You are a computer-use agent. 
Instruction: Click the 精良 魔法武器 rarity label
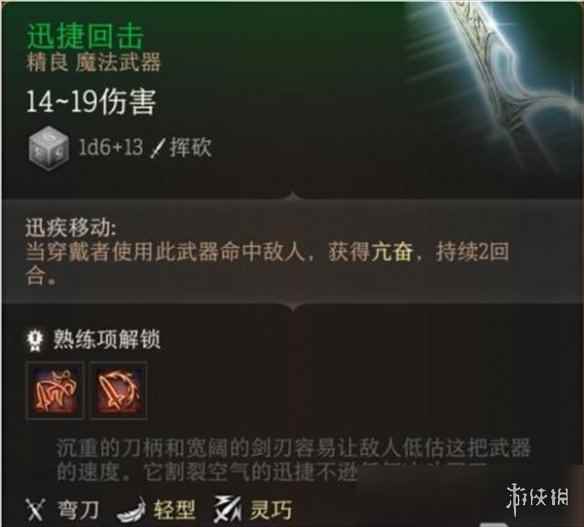pos(92,62)
